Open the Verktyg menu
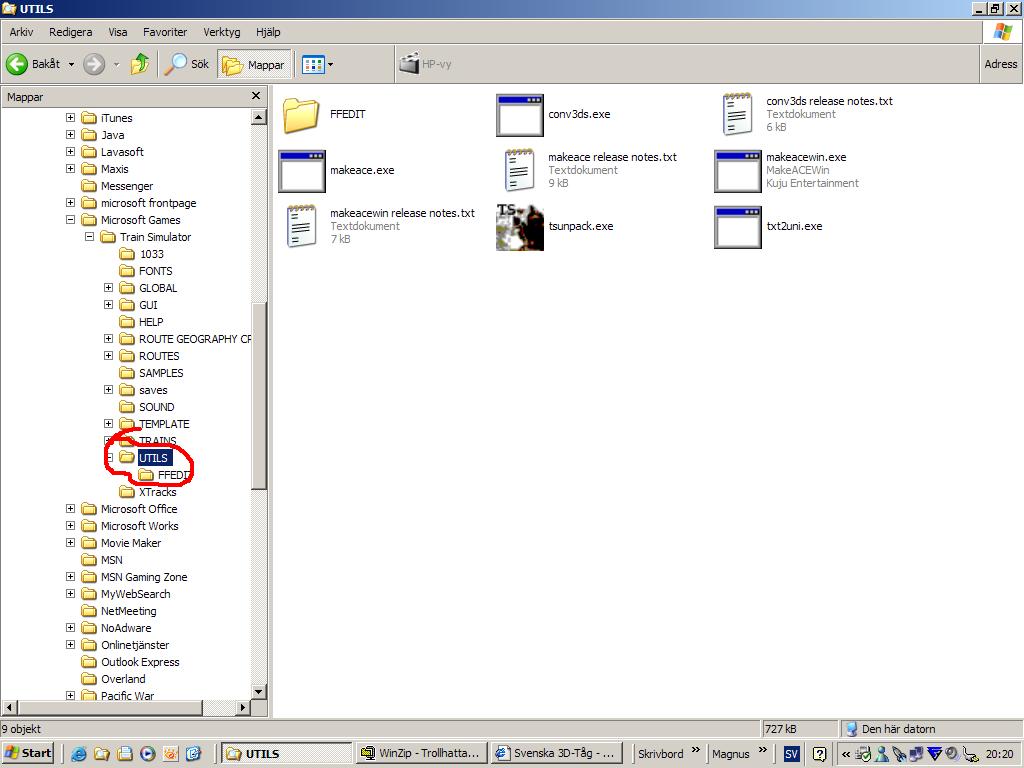This screenshot has width=1024, height=768. [221, 32]
